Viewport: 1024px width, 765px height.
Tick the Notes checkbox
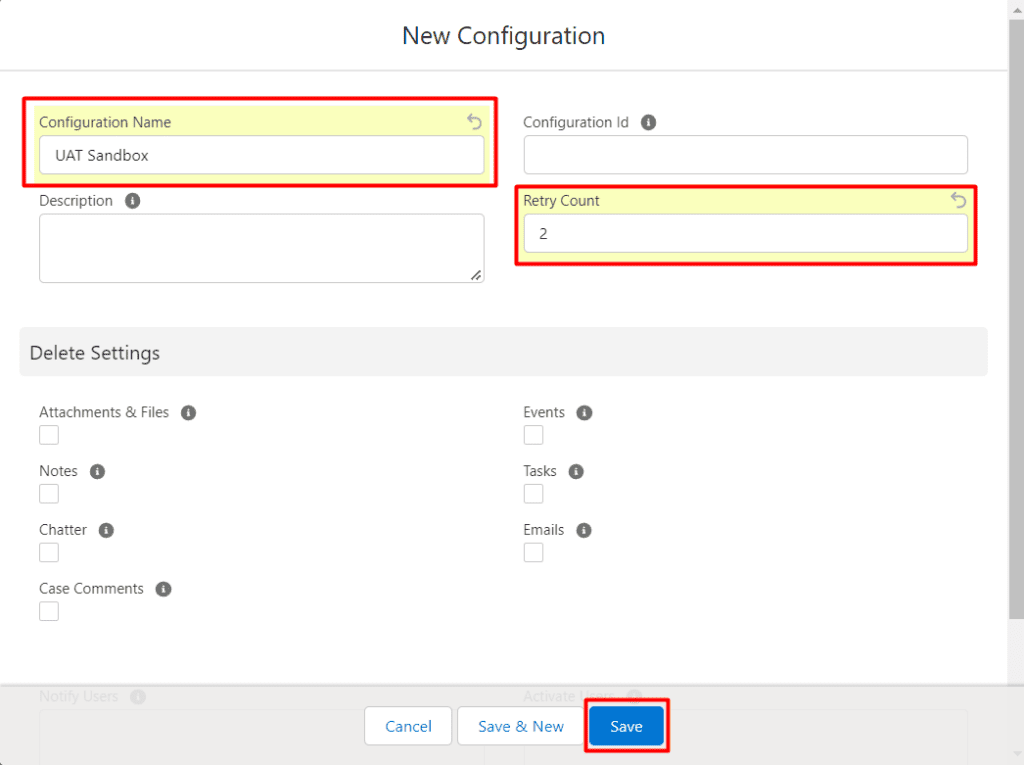49,494
